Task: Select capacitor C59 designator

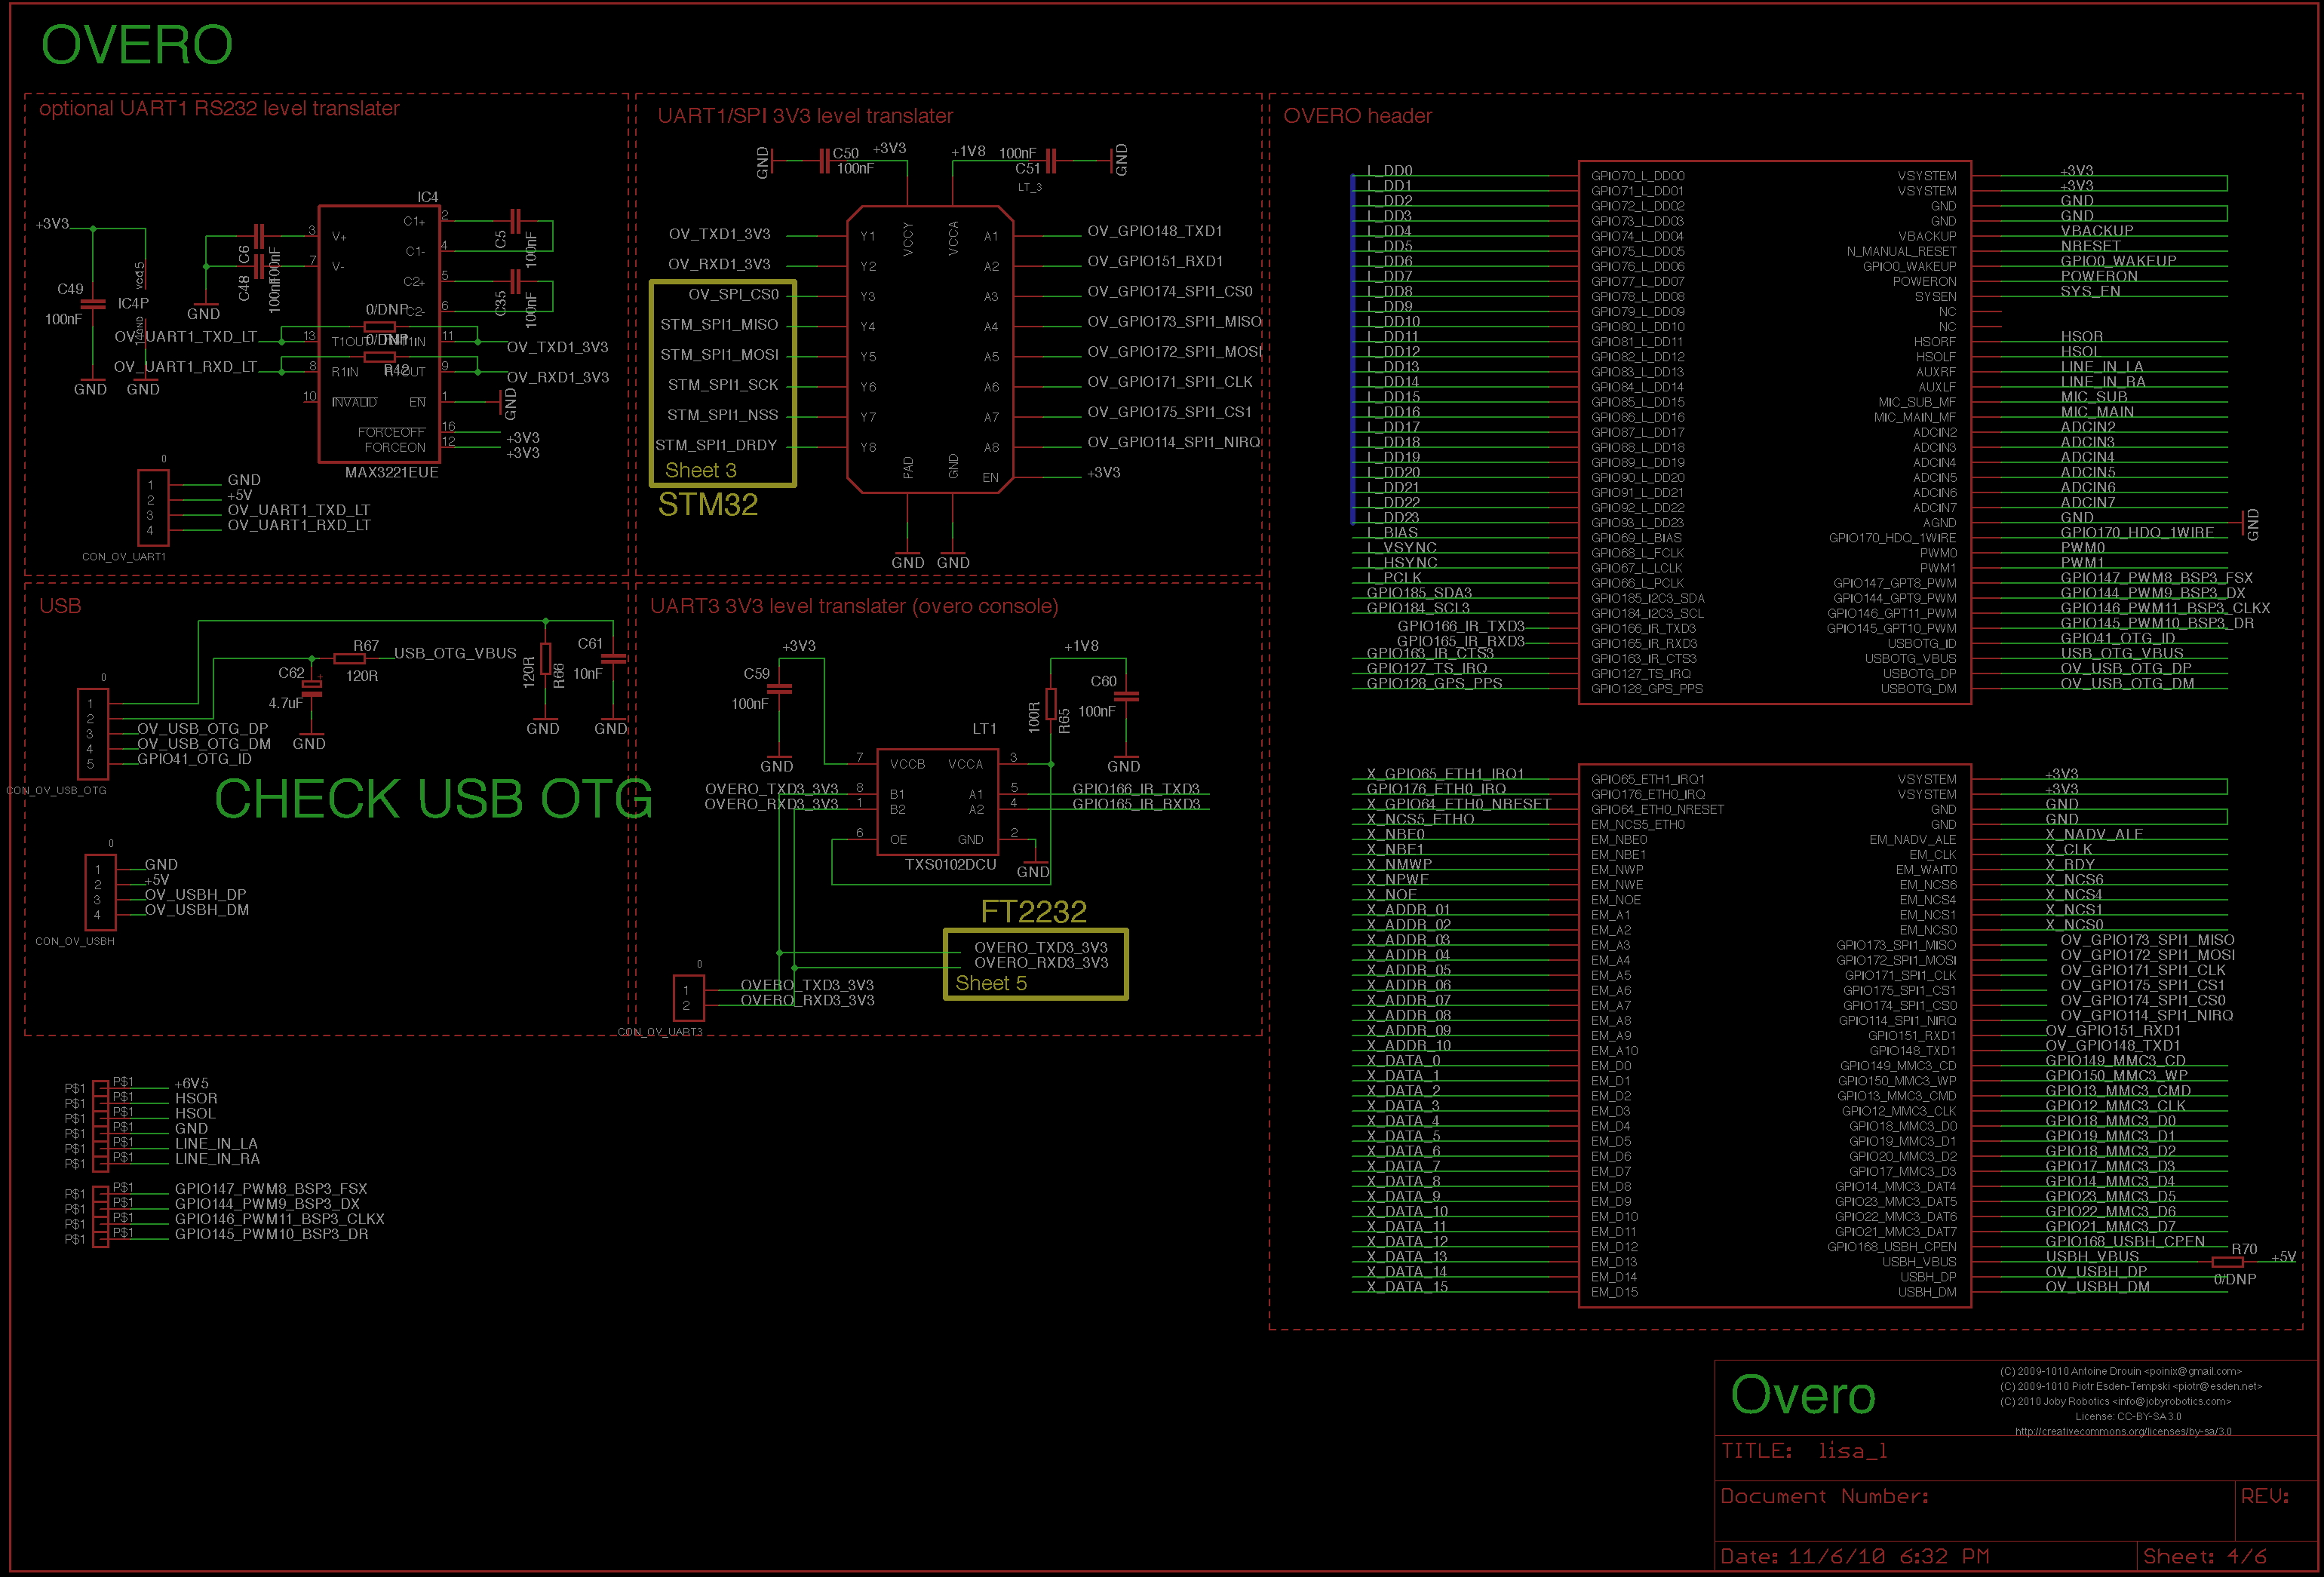Action: coord(757,674)
